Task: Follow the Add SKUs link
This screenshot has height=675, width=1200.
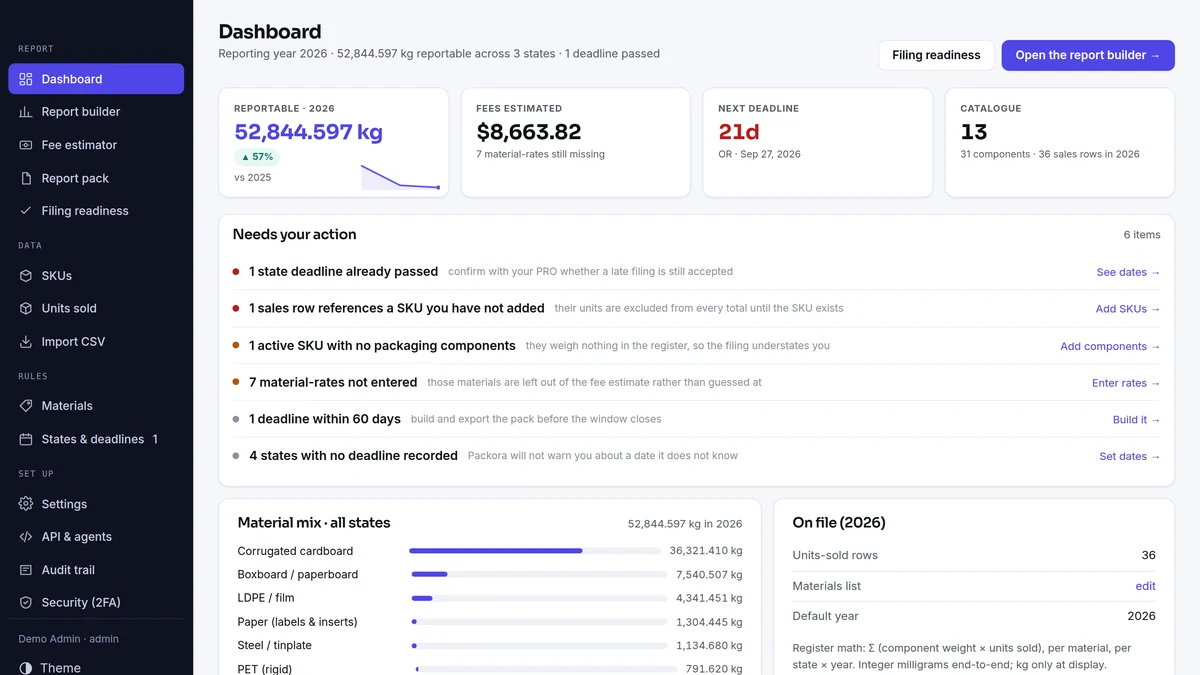Action: (x=1128, y=309)
